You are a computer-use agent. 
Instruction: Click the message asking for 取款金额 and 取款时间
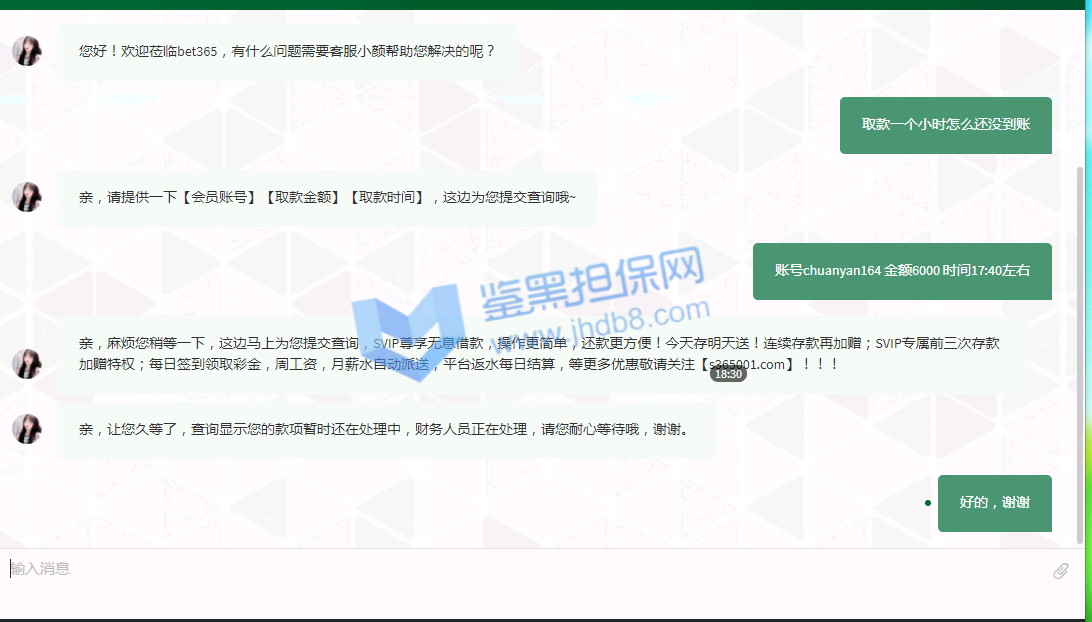[326, 198]
